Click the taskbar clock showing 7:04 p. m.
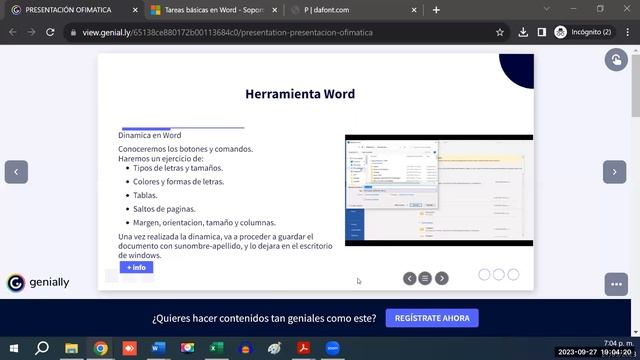This screenshot has width=640, height=360. 619,343
